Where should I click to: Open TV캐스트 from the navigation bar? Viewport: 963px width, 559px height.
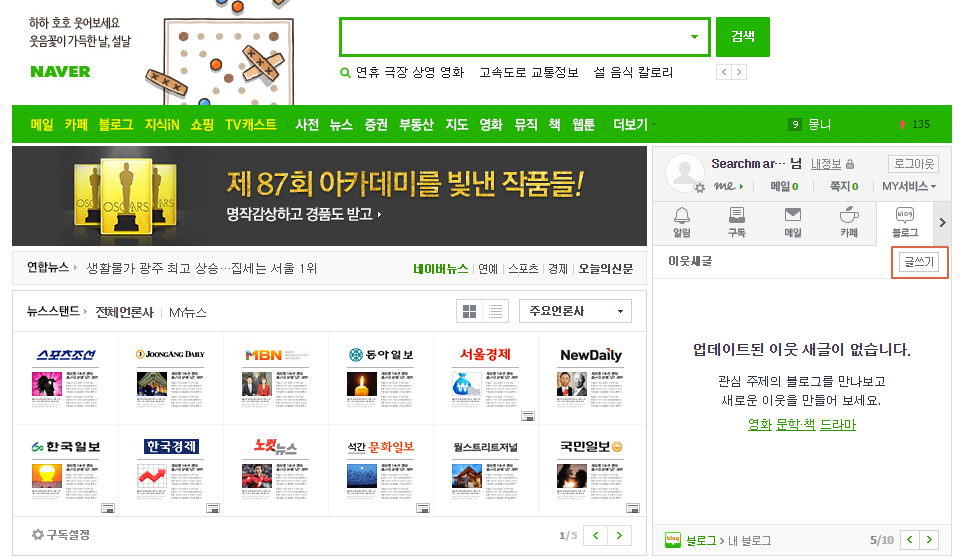click(251, 125)
